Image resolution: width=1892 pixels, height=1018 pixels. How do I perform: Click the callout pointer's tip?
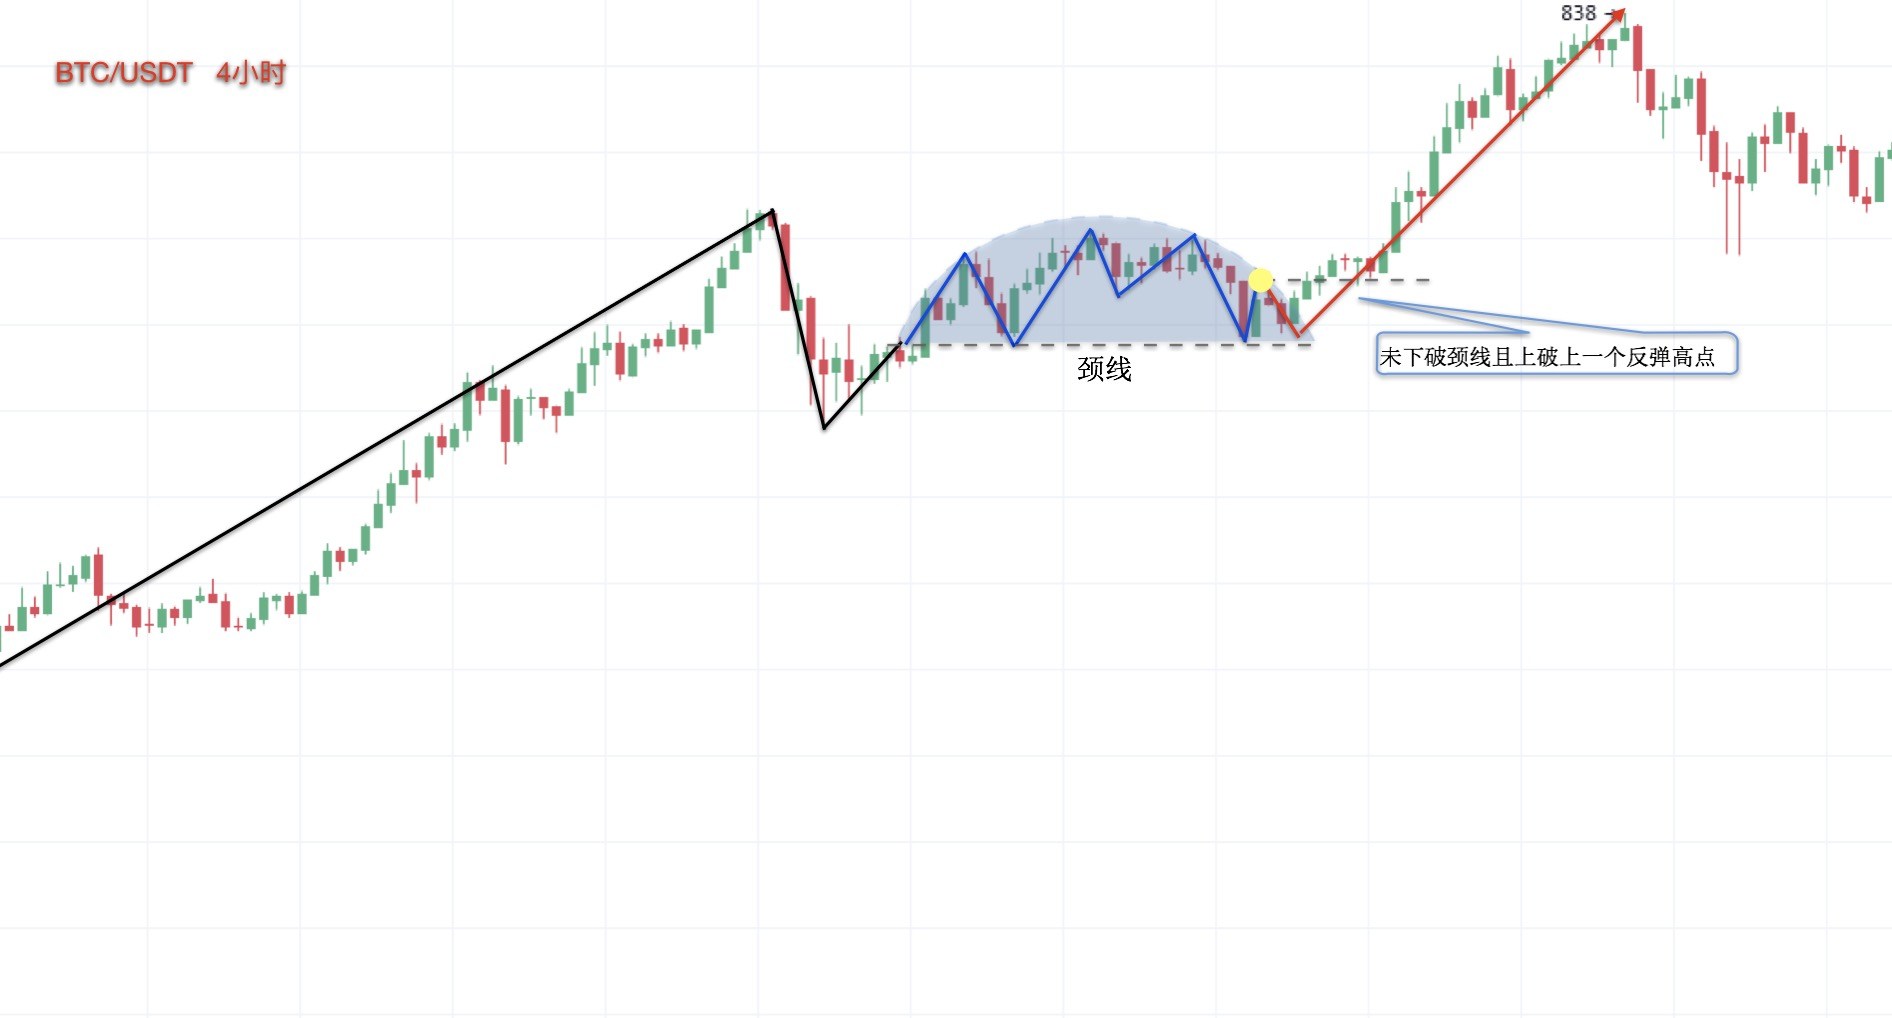[1360, 298]
